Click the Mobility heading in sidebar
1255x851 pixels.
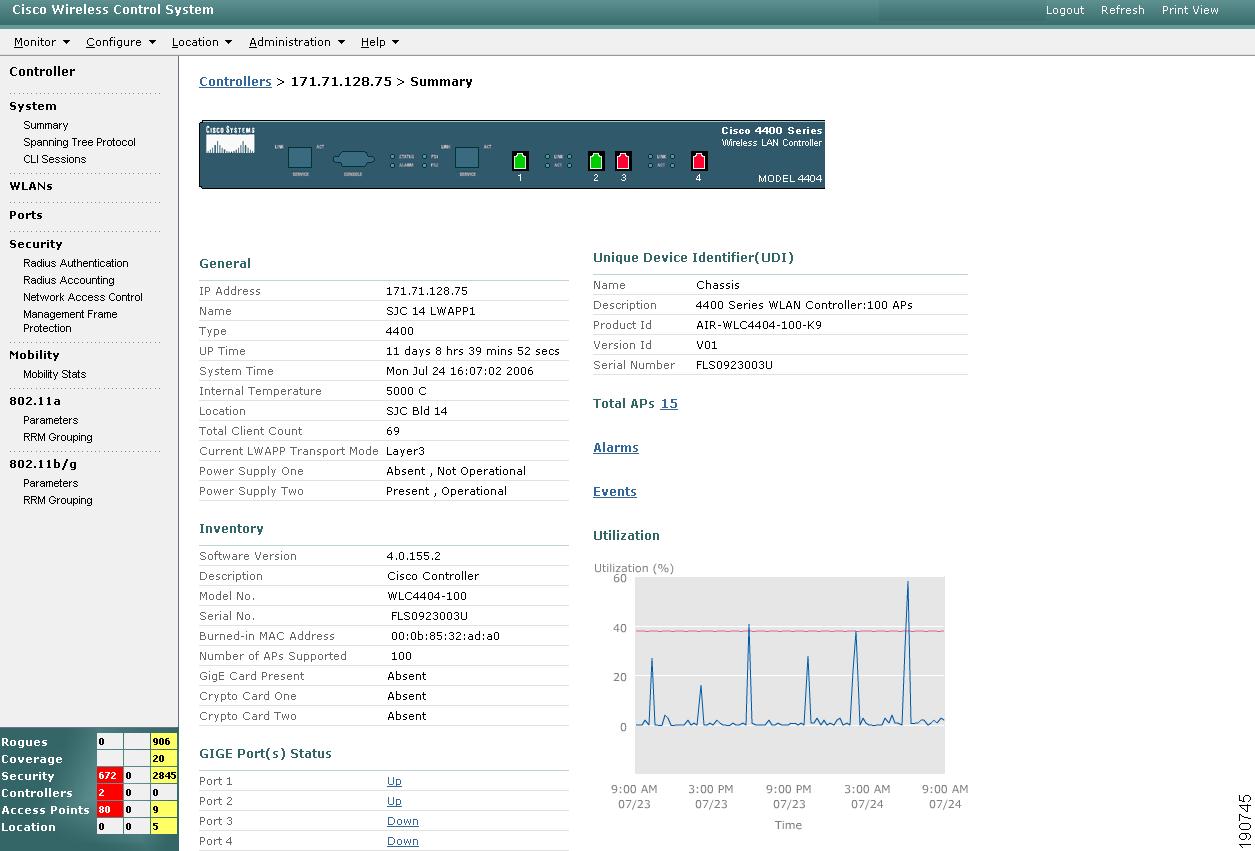[34, 355]
